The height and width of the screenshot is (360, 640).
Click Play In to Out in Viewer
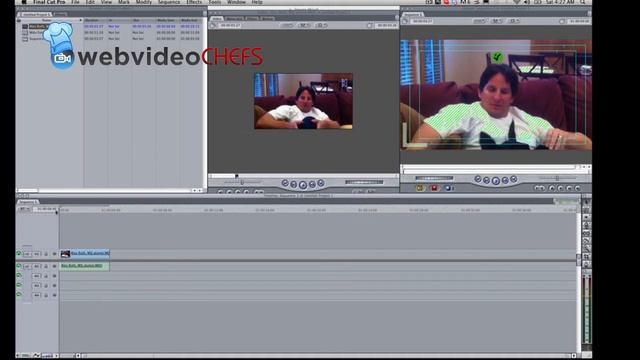tap(293, 184)
